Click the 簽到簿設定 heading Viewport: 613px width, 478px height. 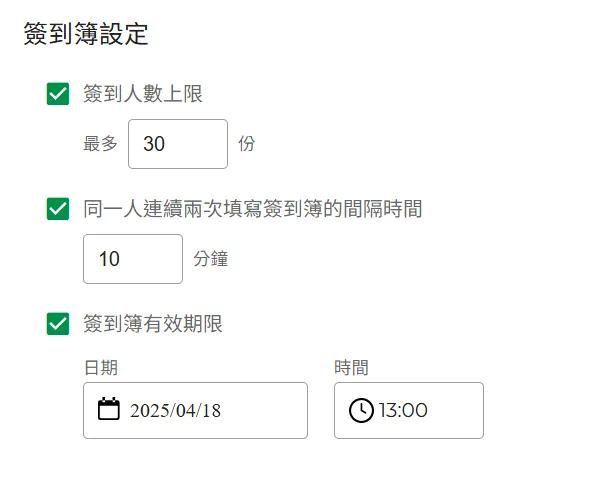click(x=86, y=35)
